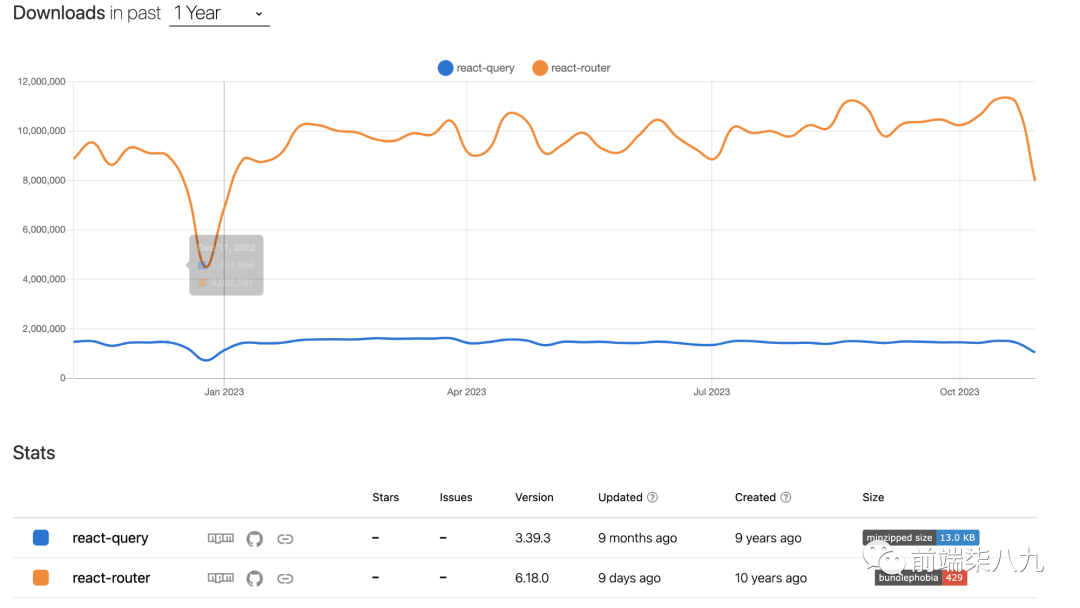Image resolution: width=1080 pixels, height=608 pixels.
Task: Click the '9 years ago' created value
Action: tap(768, 538)
